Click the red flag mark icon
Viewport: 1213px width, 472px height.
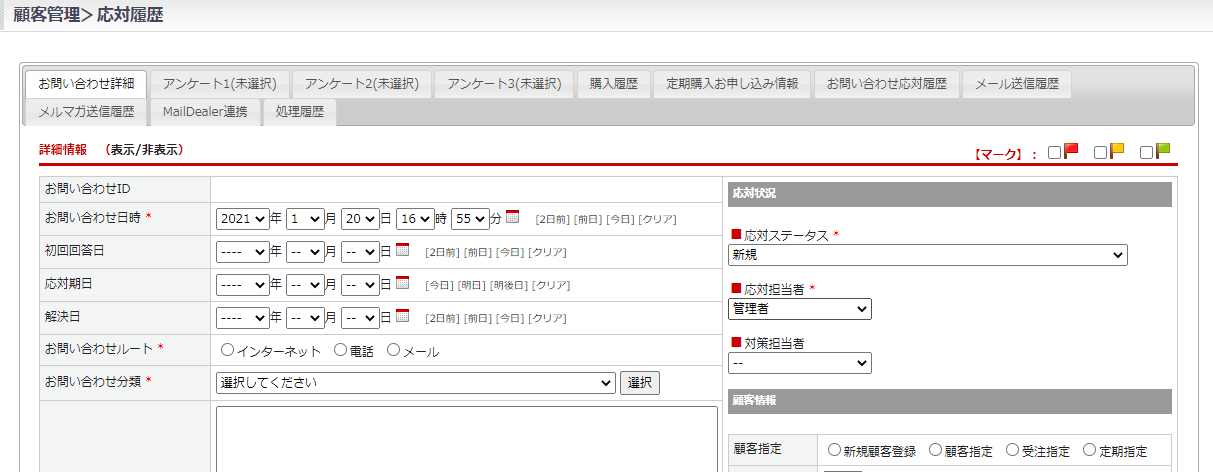[x=1071, y=152]
